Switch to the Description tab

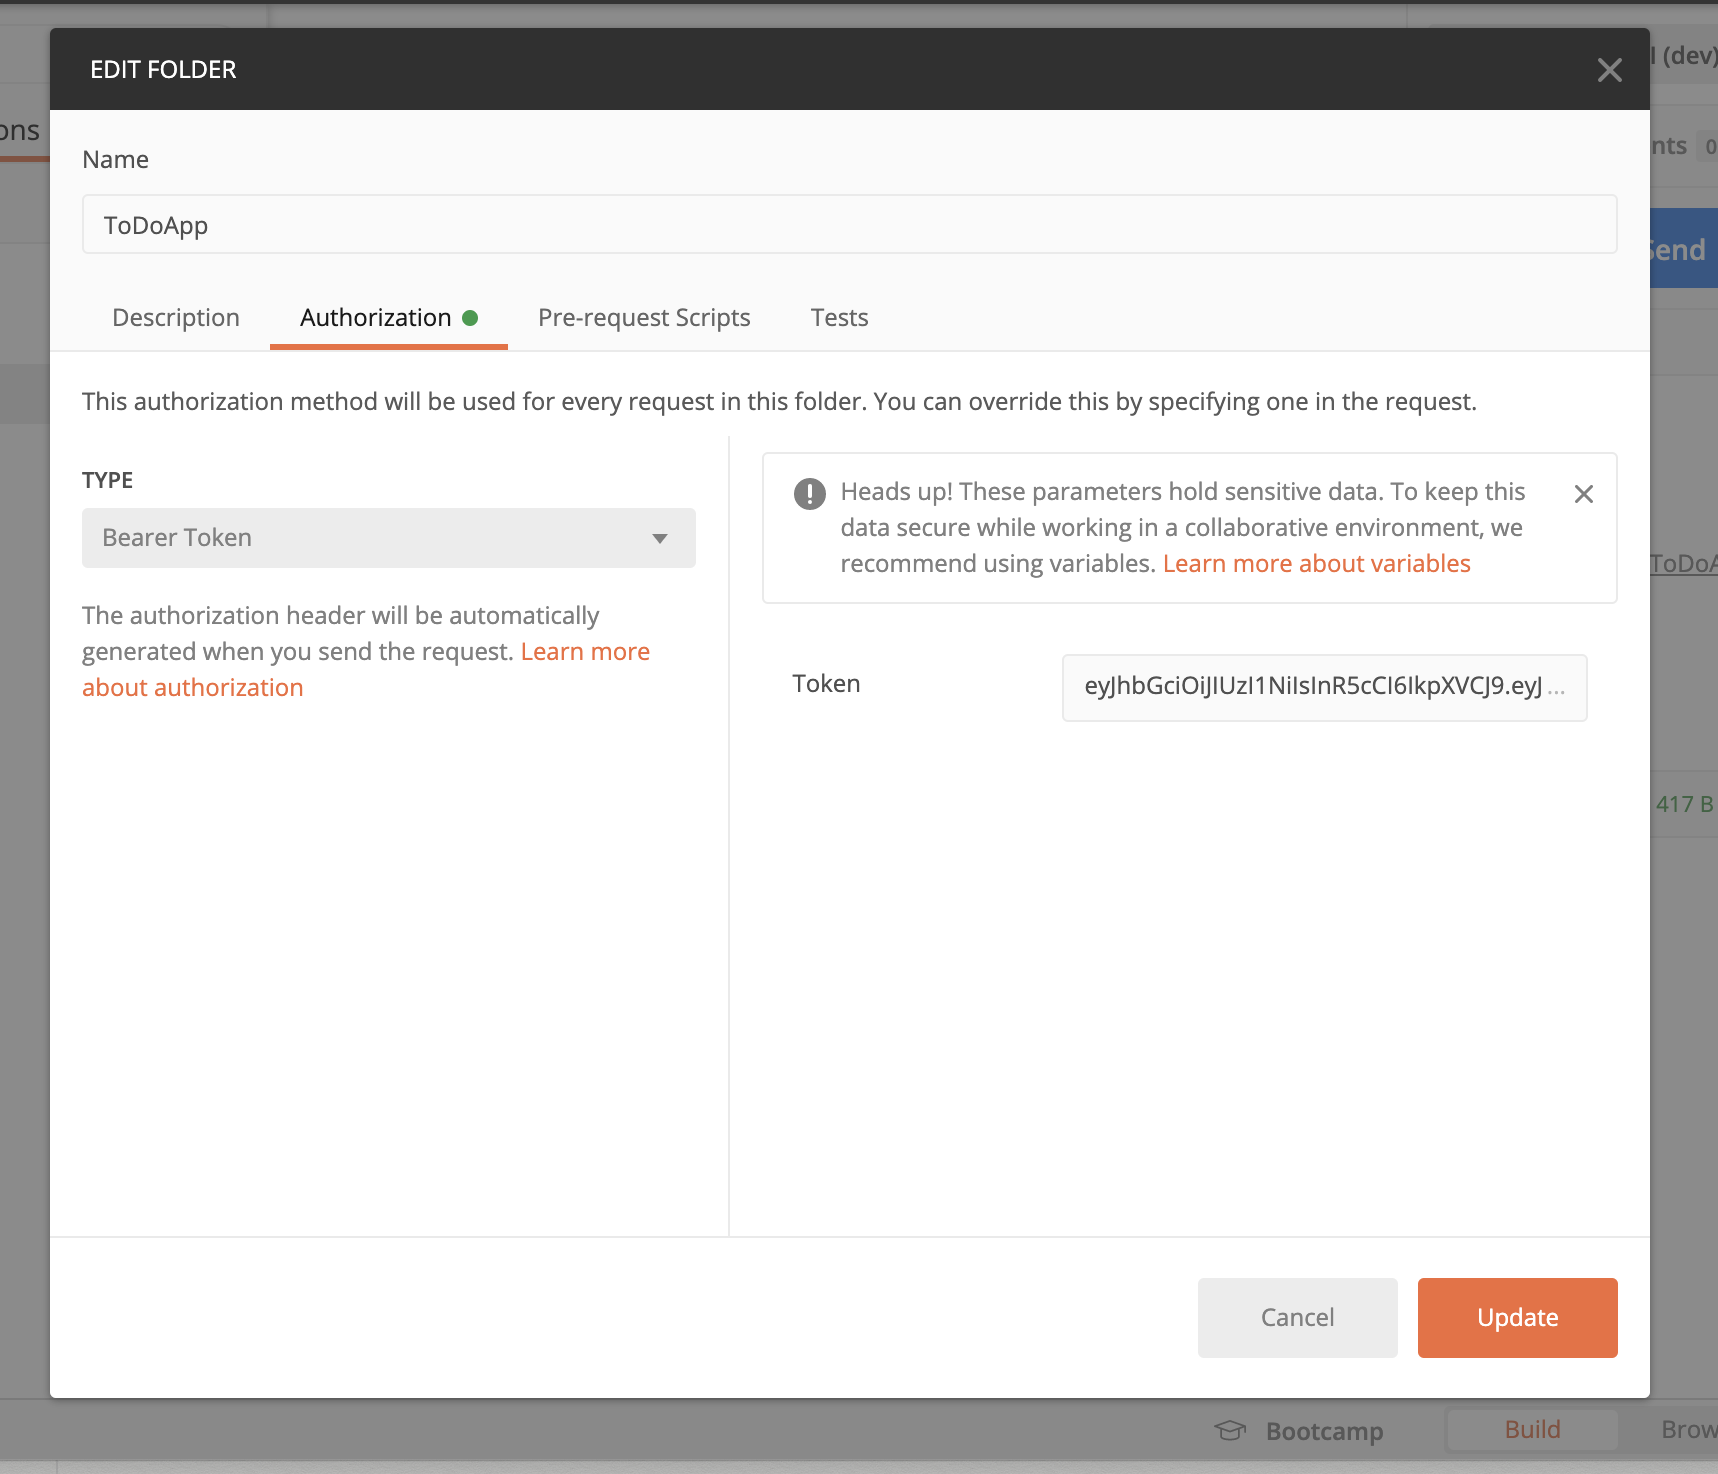pos(176,318)
